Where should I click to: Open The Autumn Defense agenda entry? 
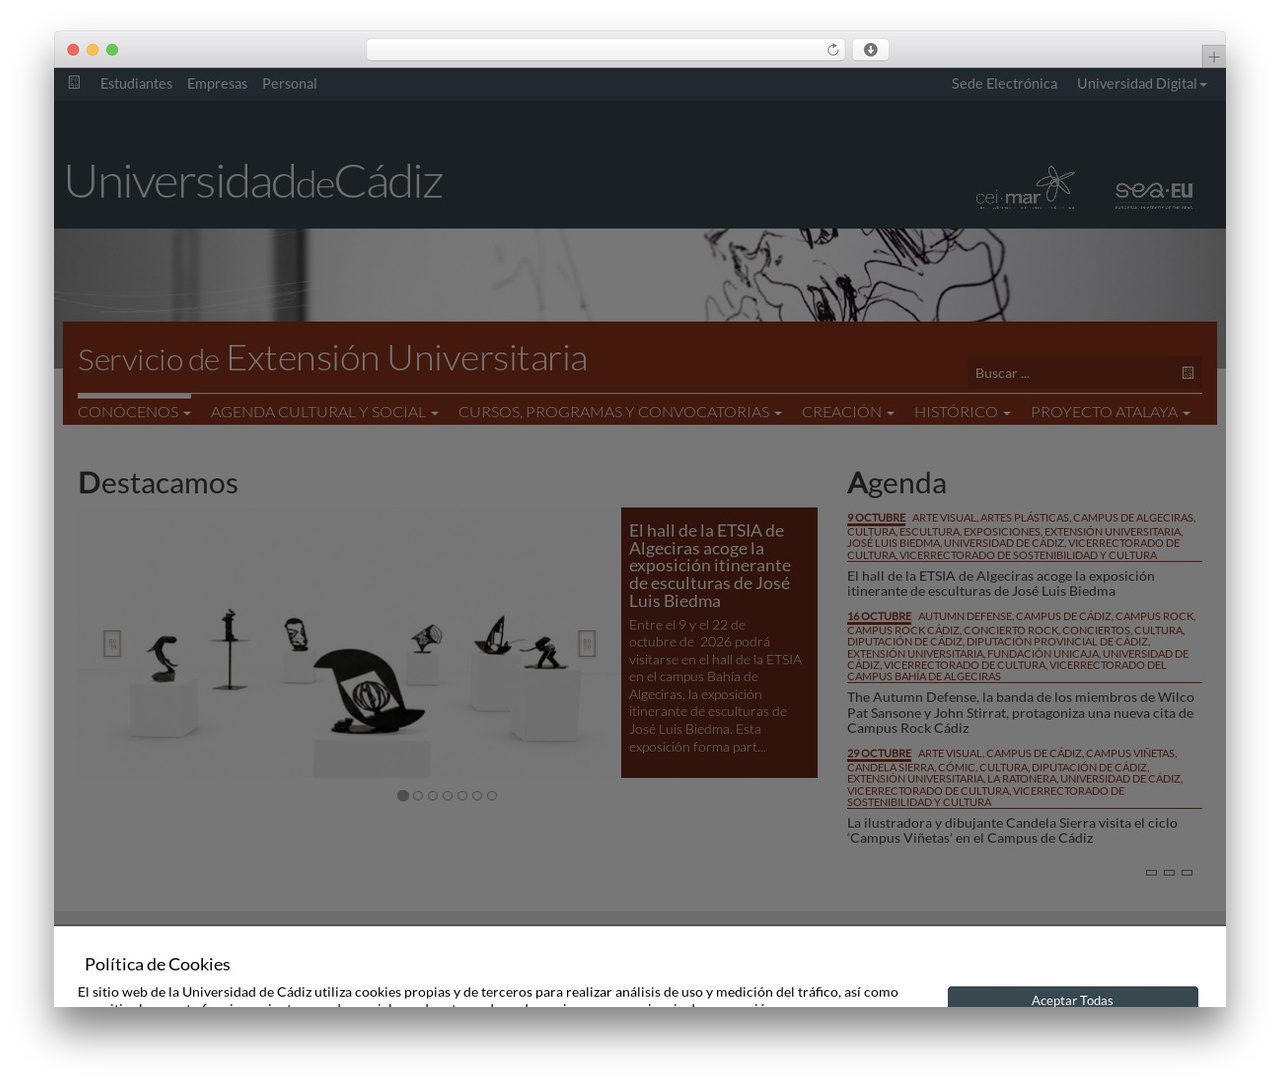click(x=1020, y=713)
